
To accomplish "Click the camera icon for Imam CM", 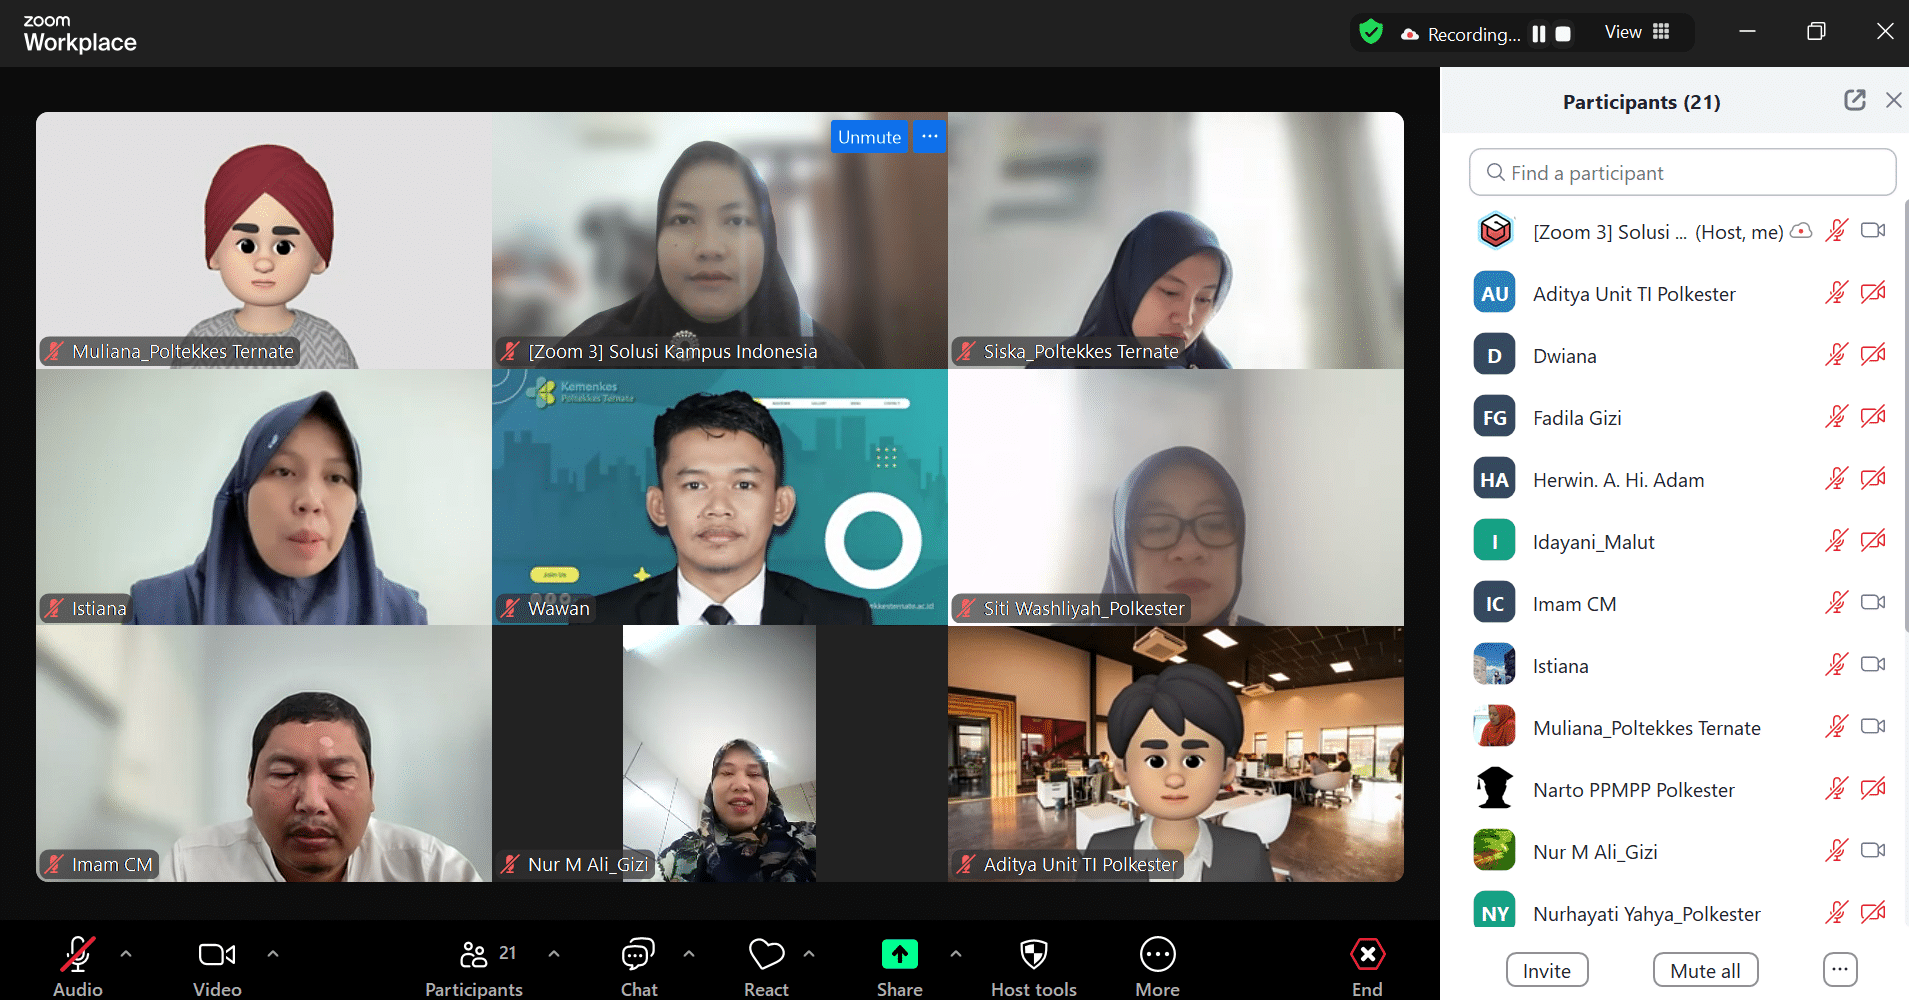I will 1873,602.
